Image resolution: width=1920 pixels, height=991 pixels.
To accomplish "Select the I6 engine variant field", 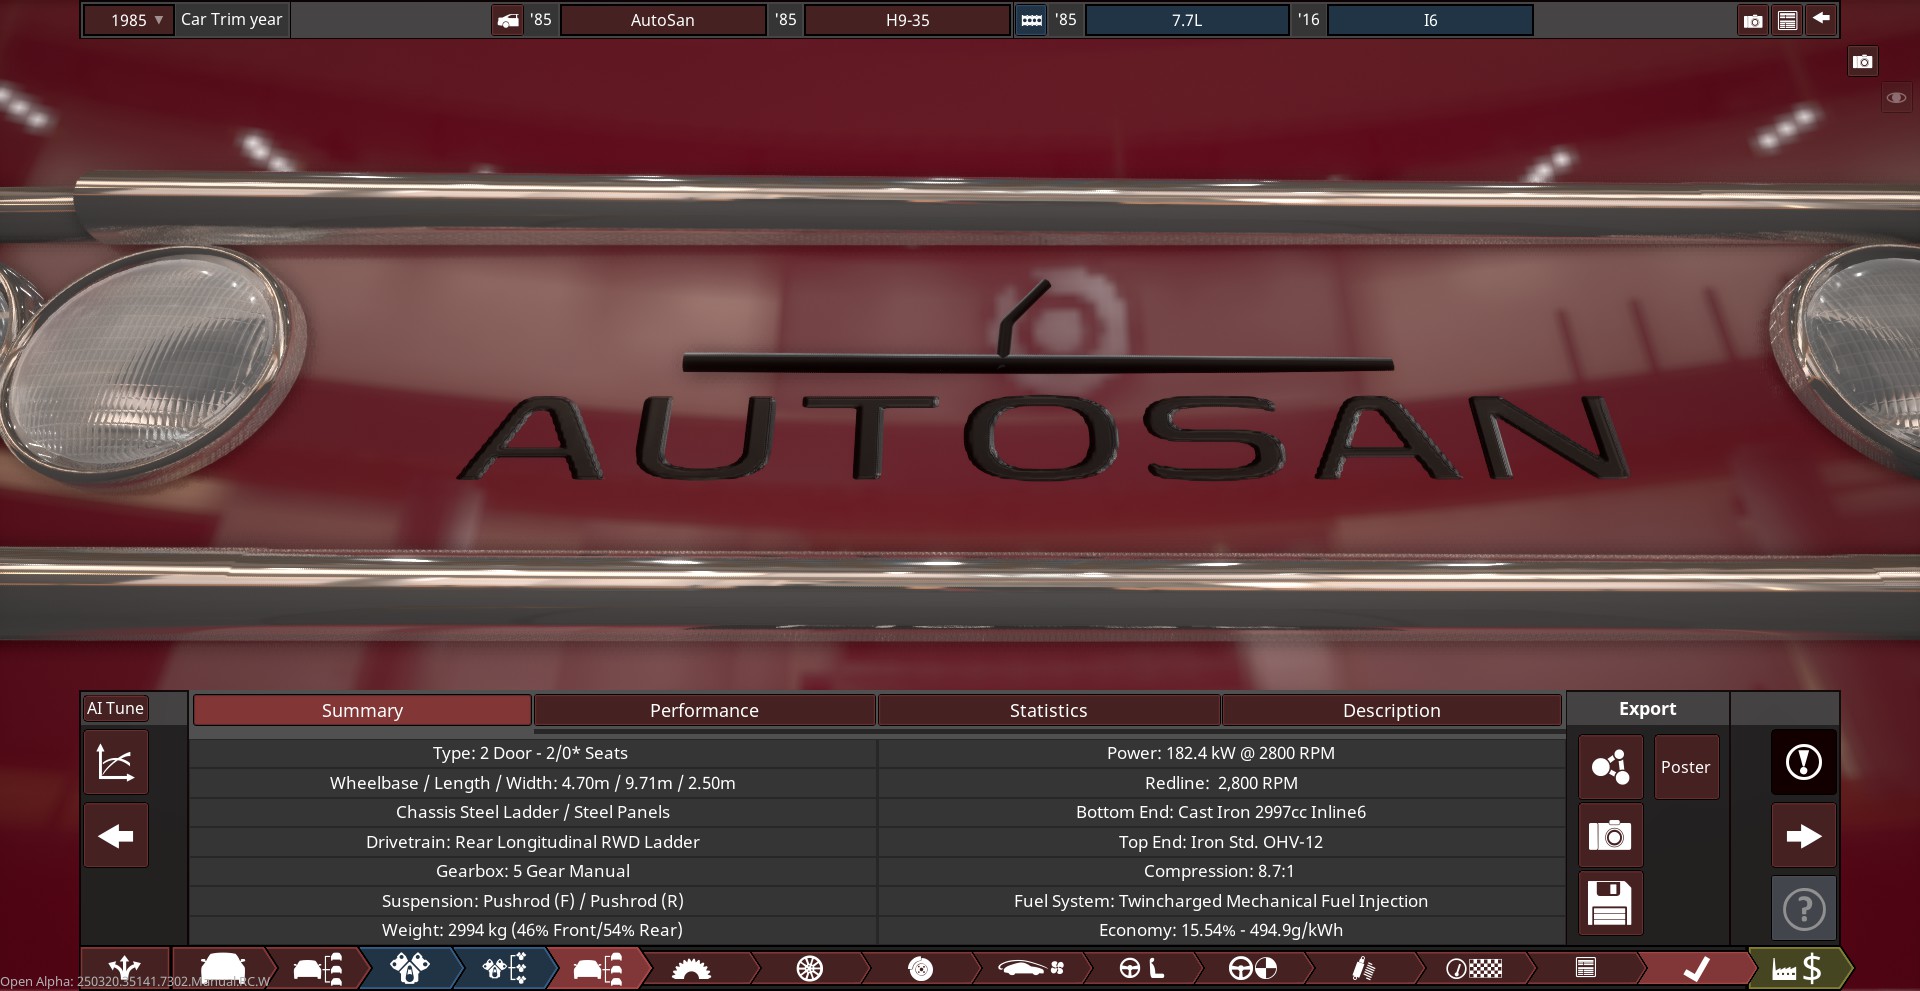I will click(x=1430, y=20).
